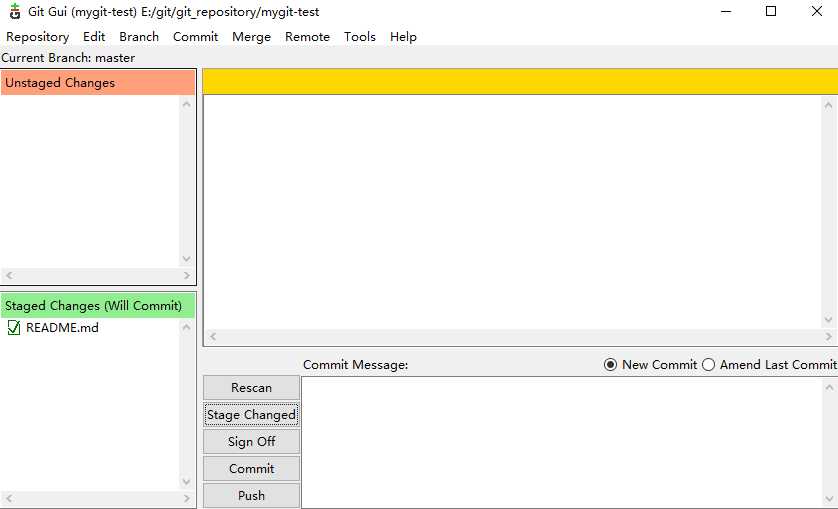Click the Git Gui app icon in title bar
The height and width of the screenshot is (509, 838).
[15, 11]
